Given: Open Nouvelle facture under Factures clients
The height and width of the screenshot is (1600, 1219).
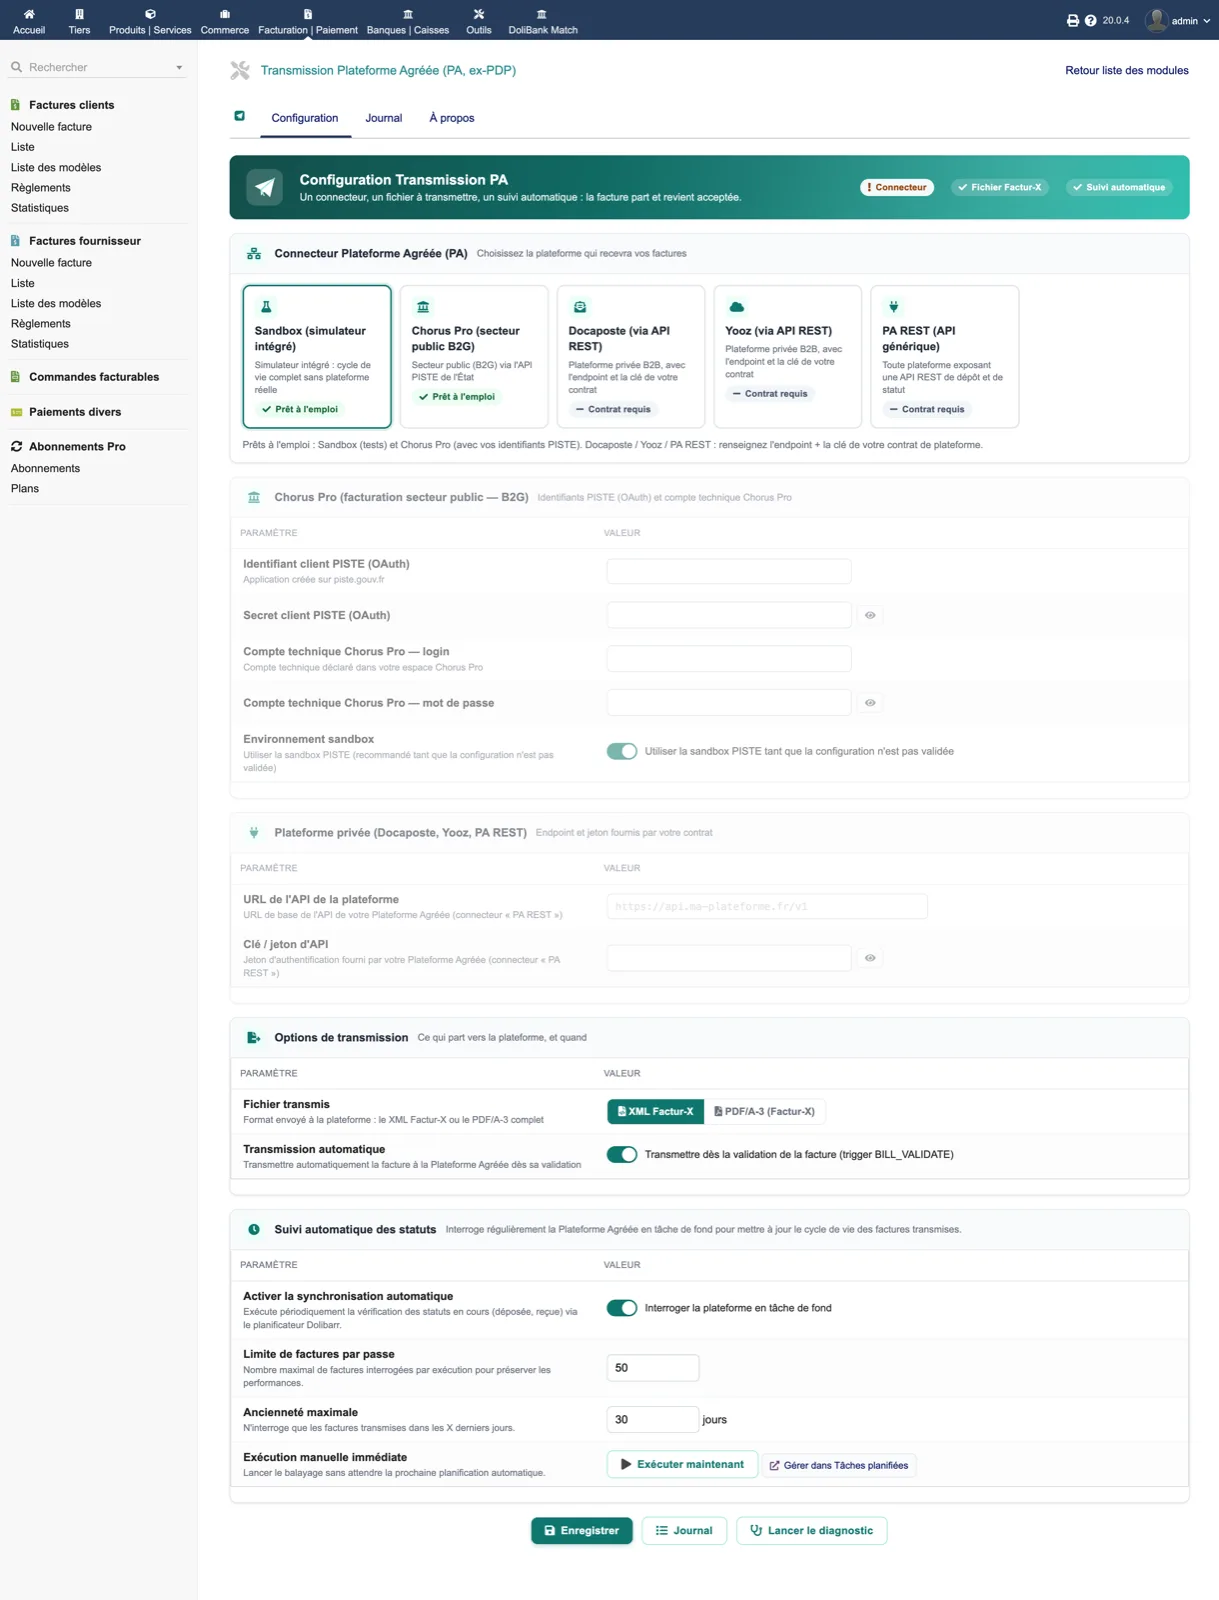Looking at the screenshot, I should 51,127.
